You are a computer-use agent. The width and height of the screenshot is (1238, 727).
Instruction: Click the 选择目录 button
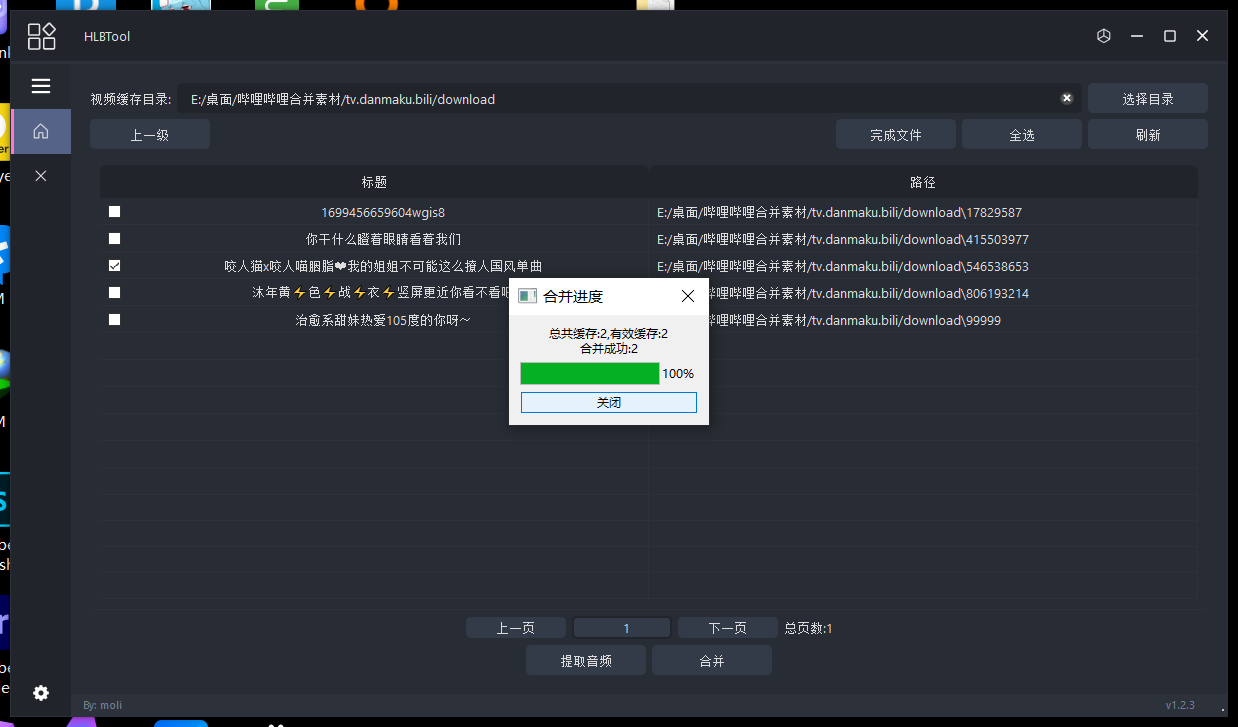coord(1148,99)
